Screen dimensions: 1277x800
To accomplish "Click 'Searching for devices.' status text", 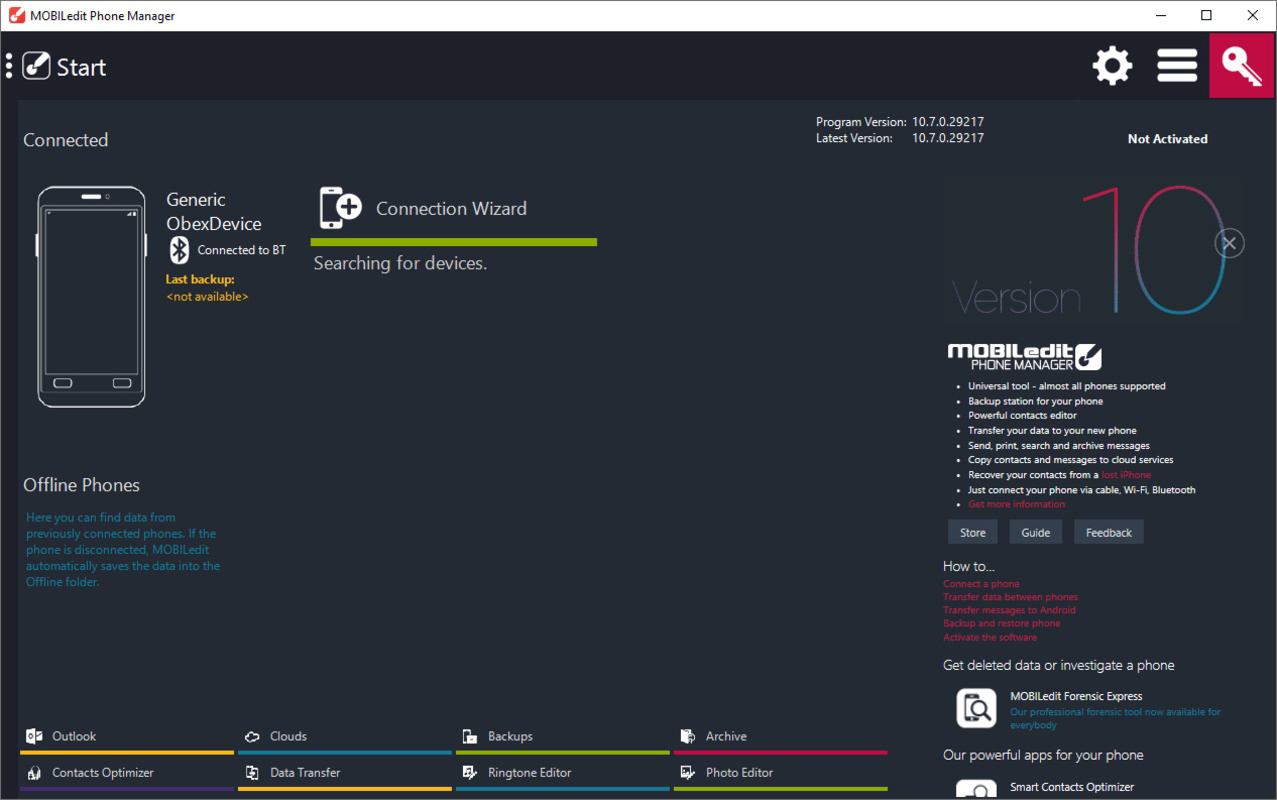I will point(400,264).
